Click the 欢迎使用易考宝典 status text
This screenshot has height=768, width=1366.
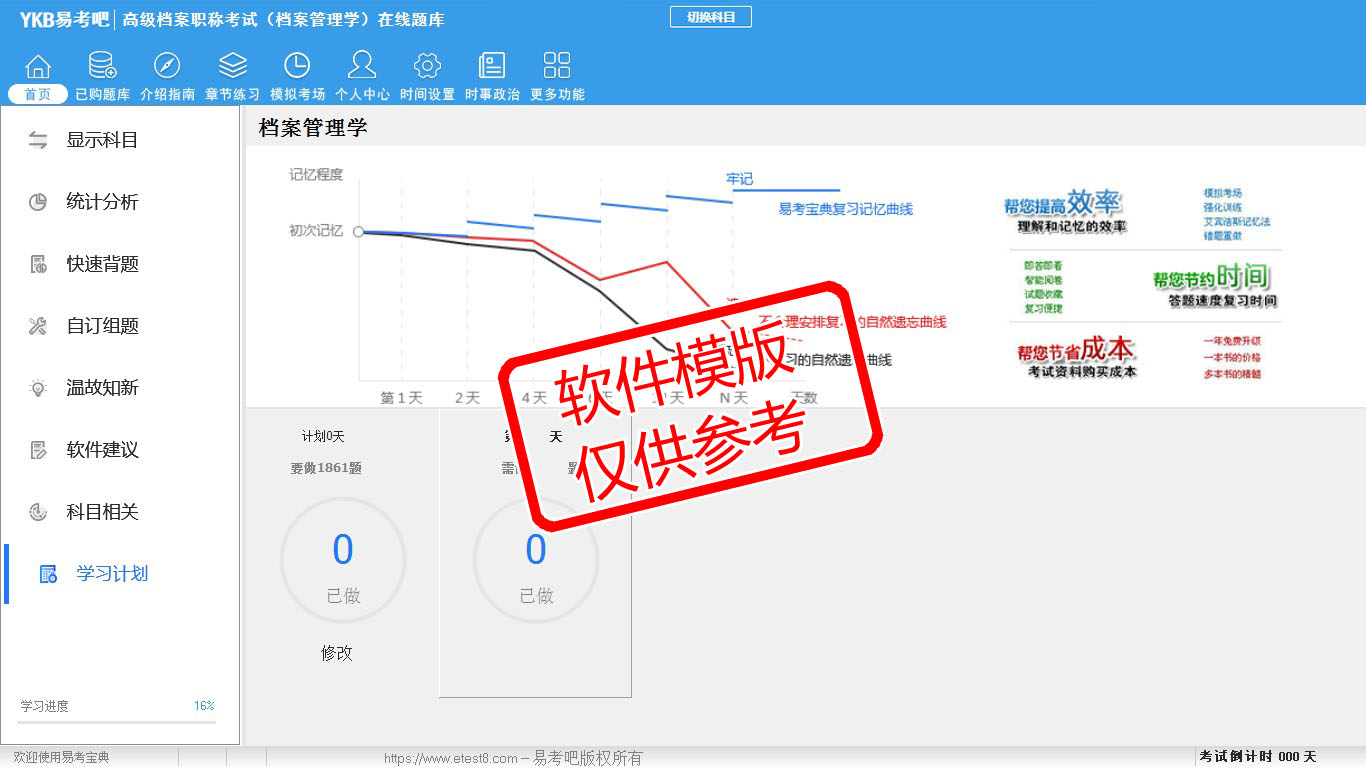(61, 757)
